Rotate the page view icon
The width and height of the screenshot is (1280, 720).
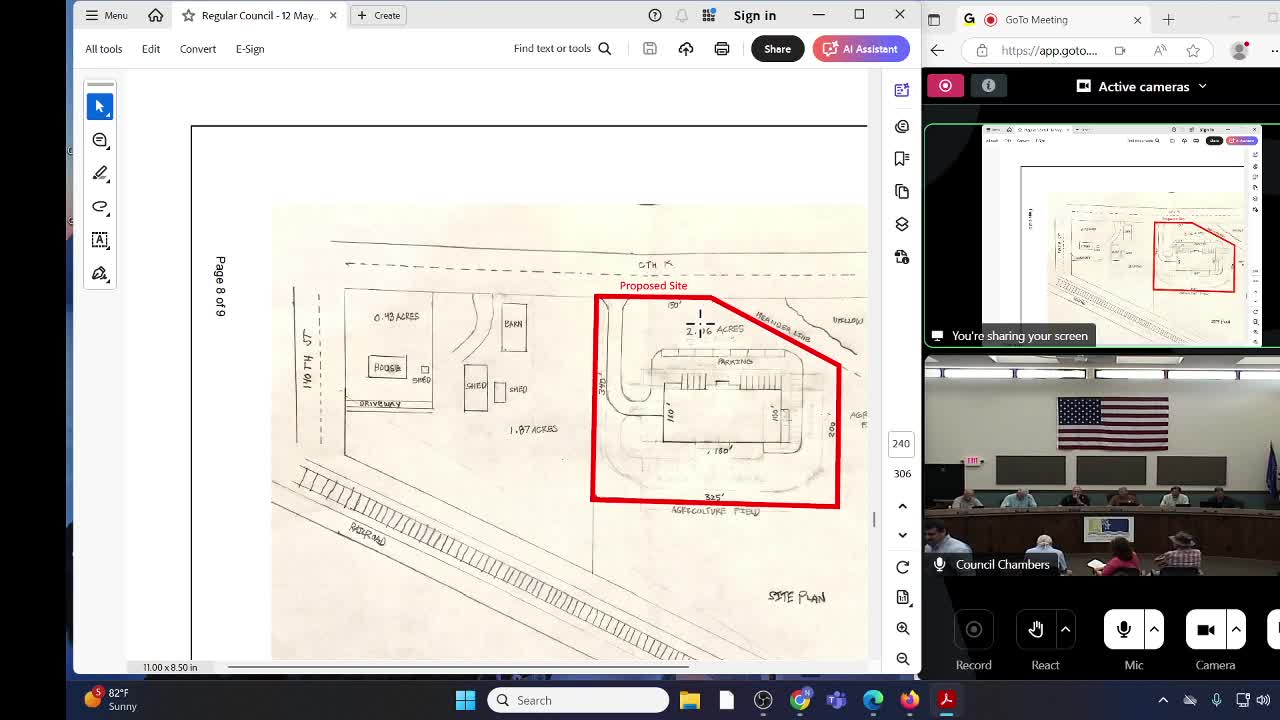(x=902, y=567)
